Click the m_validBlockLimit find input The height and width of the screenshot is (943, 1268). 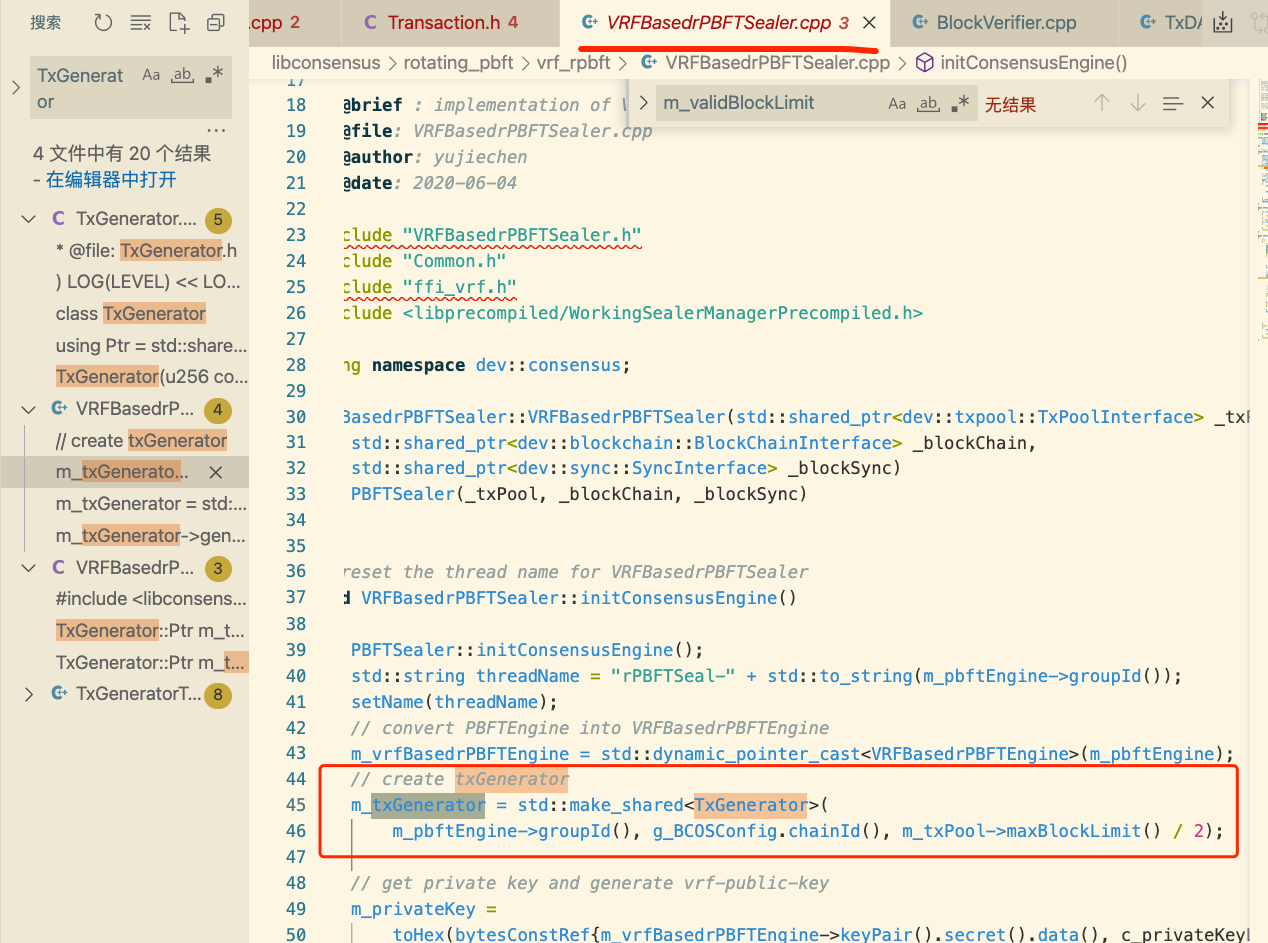770,103
